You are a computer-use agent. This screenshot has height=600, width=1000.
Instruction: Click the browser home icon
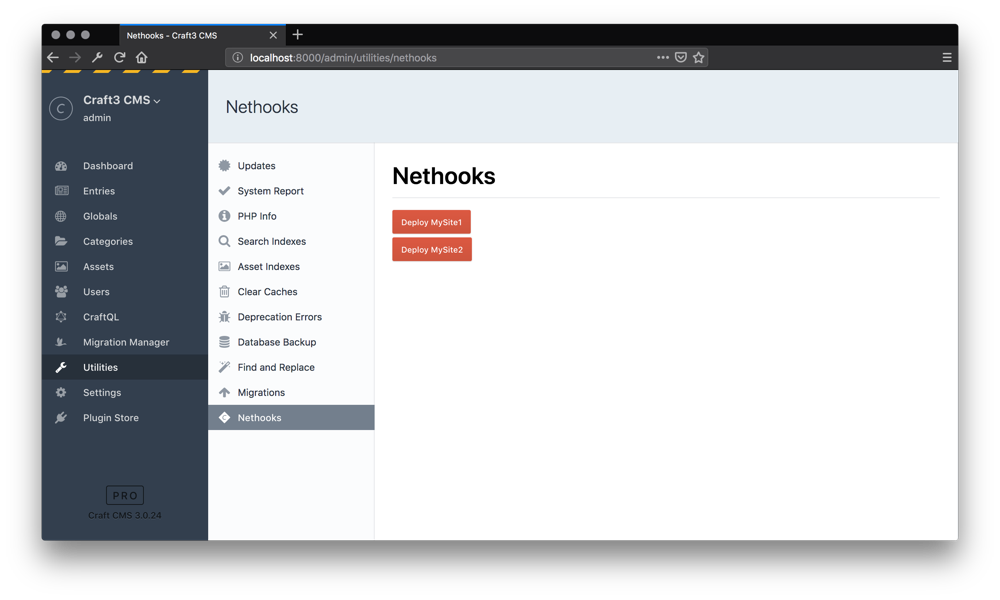point(142,57)
